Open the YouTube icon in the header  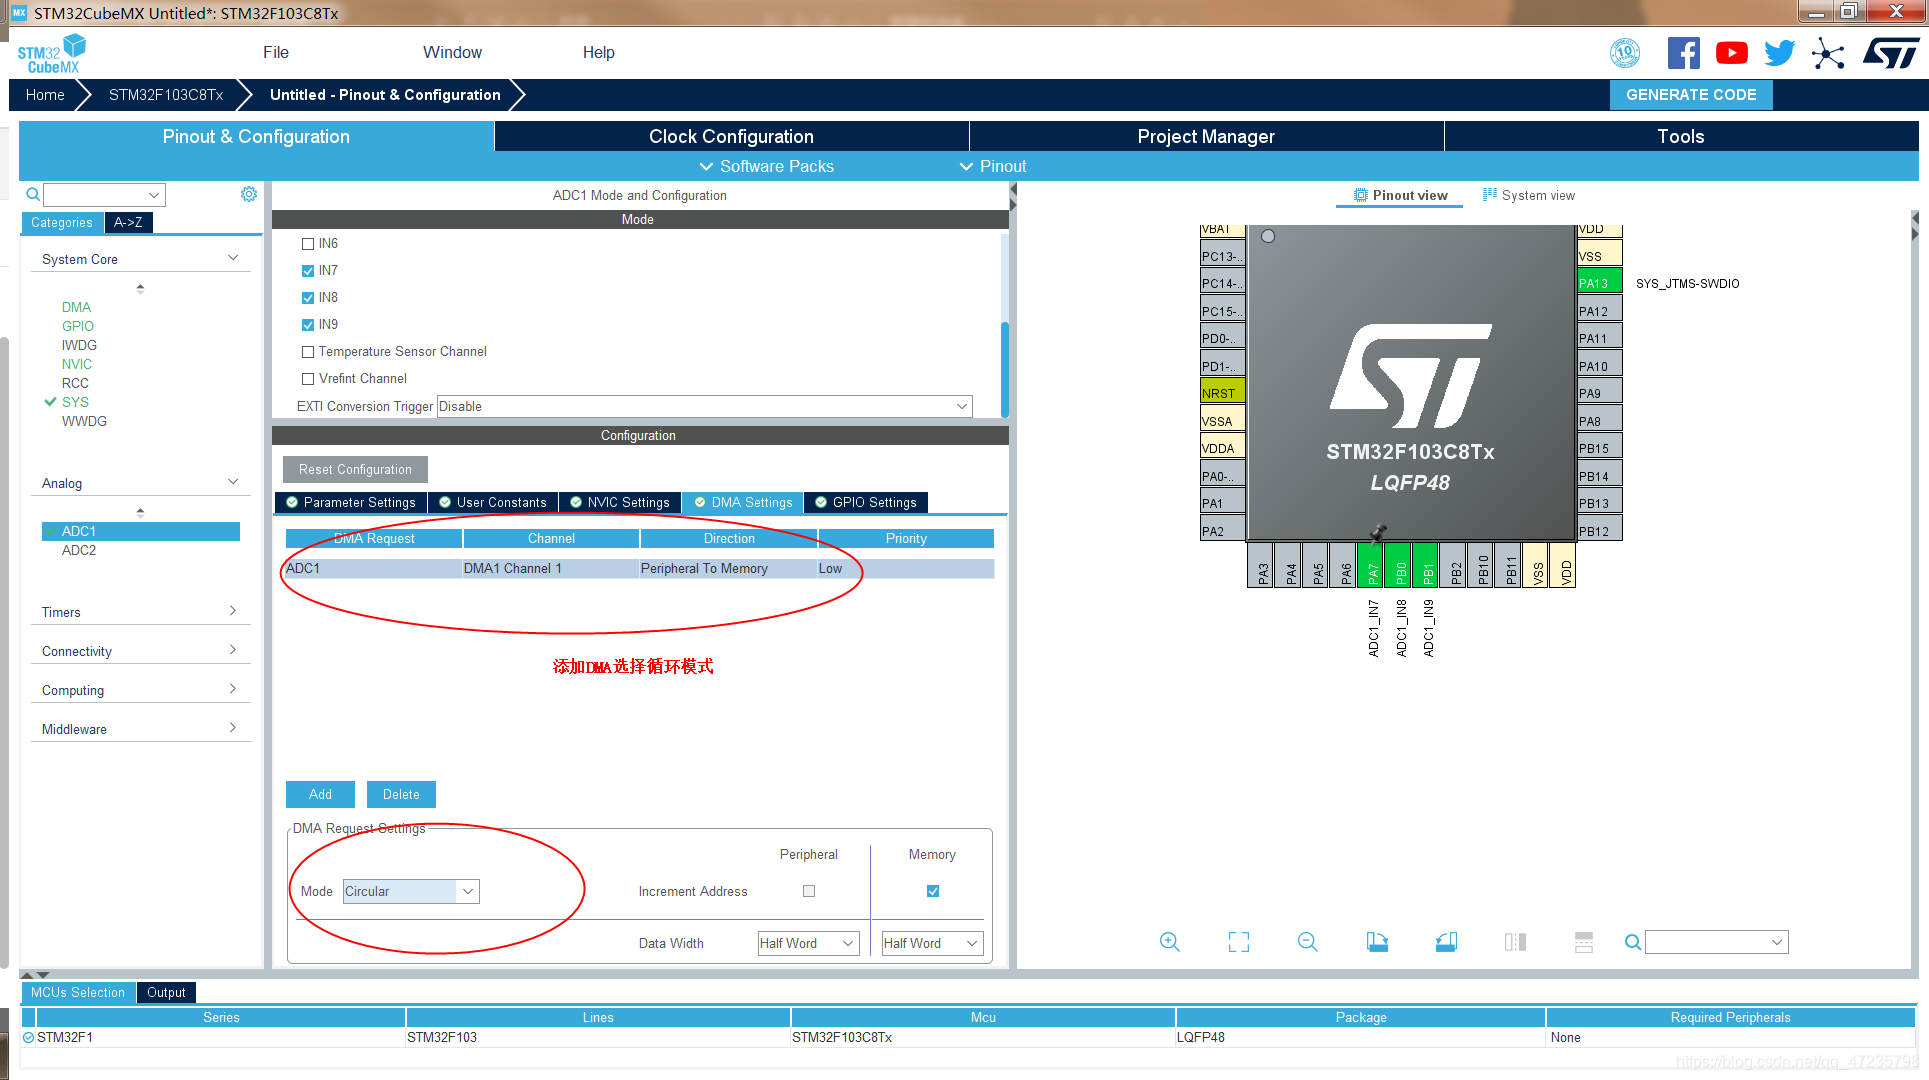[x=1731, y=53]
